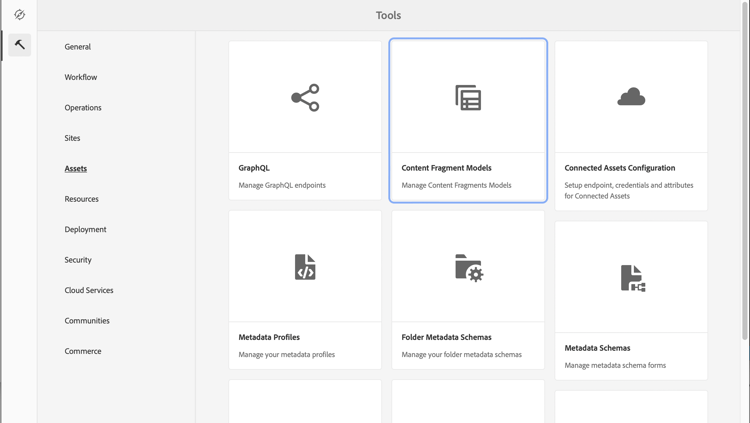The width and height of the screenshot is (750, 423).
Task: Click the Tools page heading
Action: 388,15
